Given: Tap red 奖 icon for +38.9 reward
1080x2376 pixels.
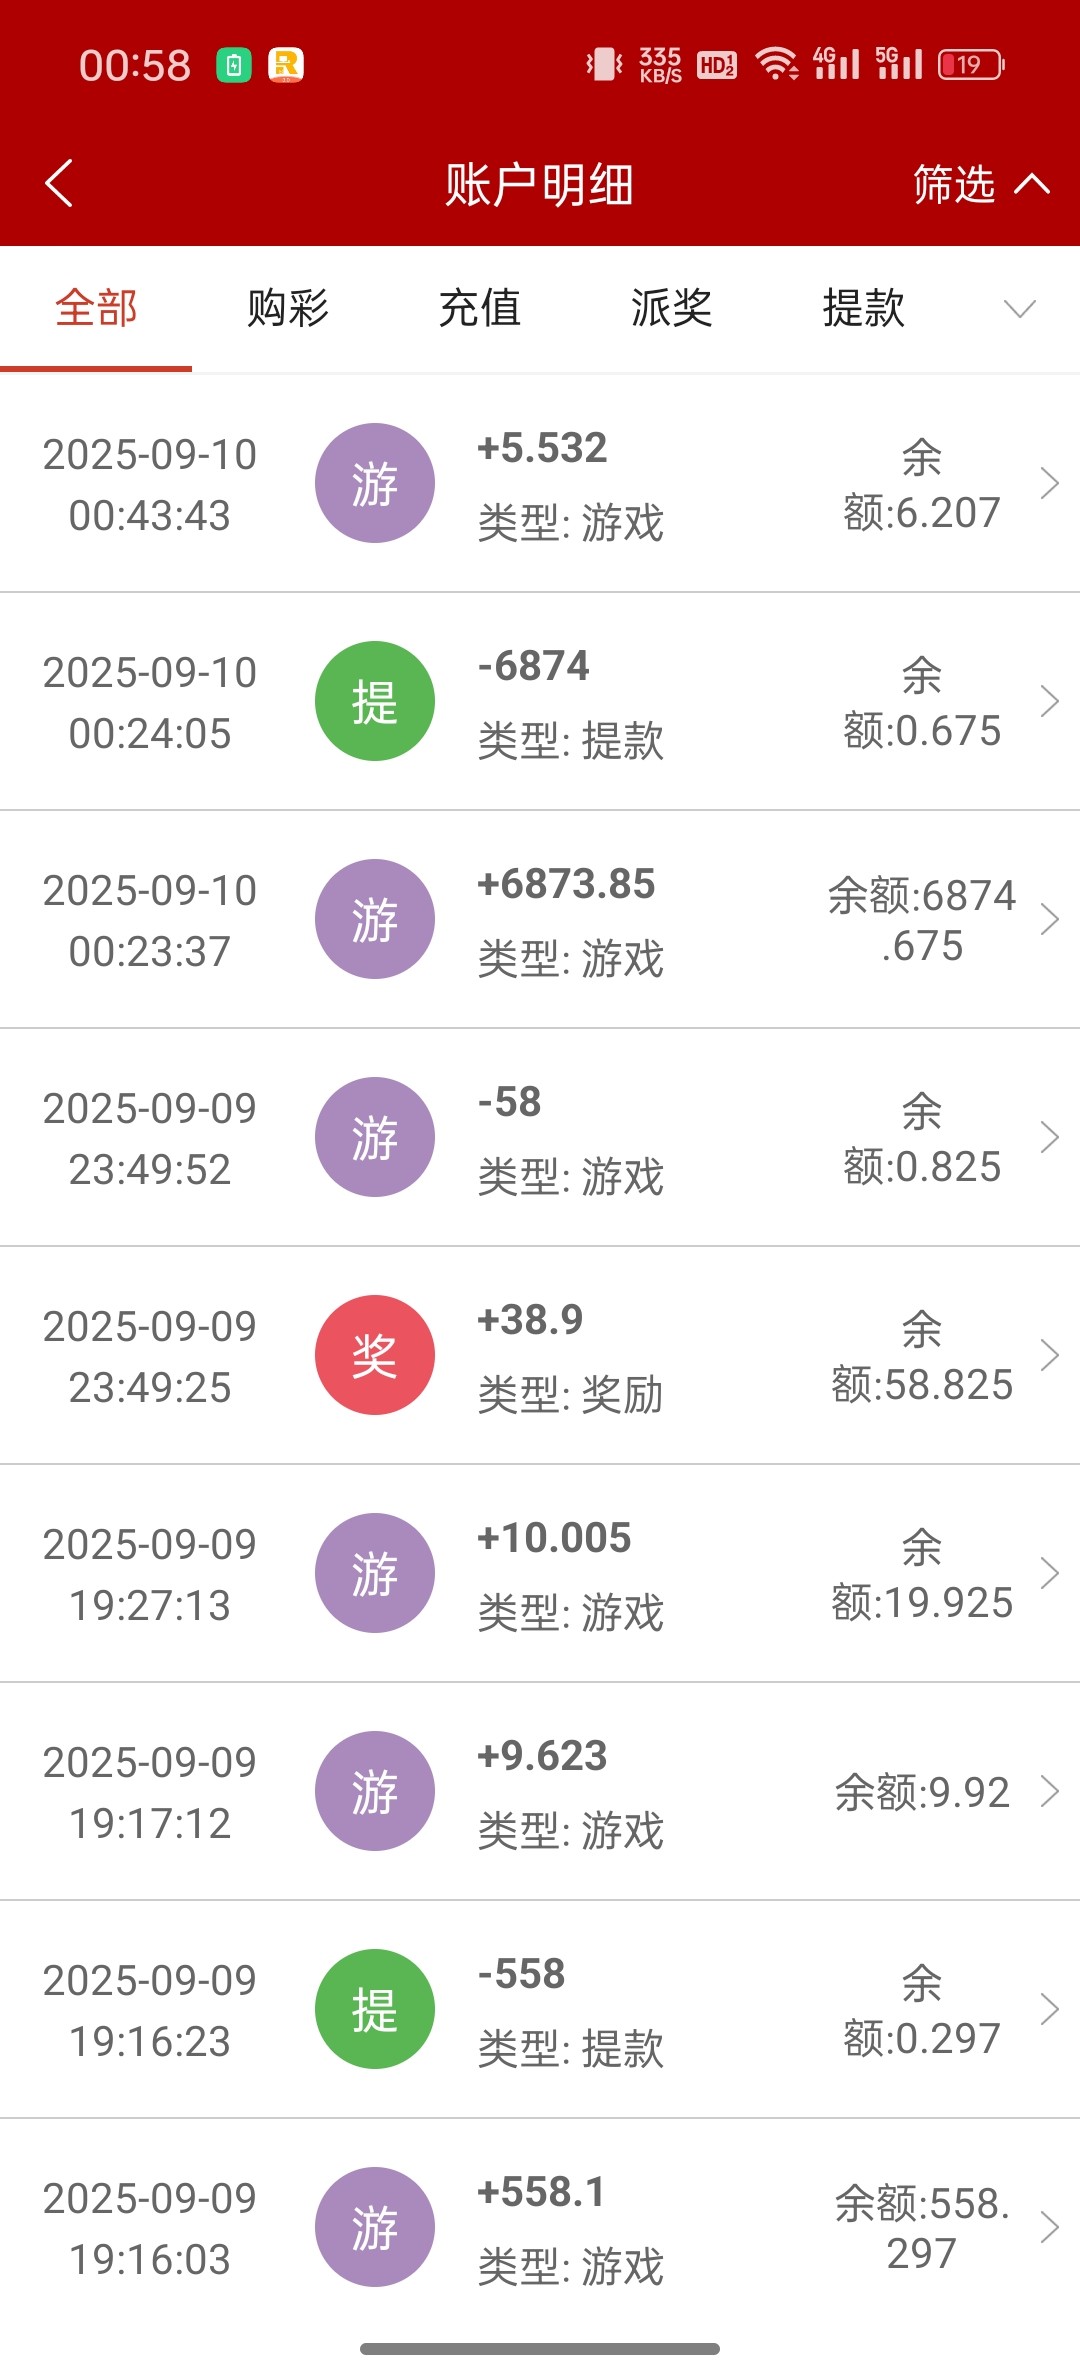Looking at the screenshot, I should 375,1355.
